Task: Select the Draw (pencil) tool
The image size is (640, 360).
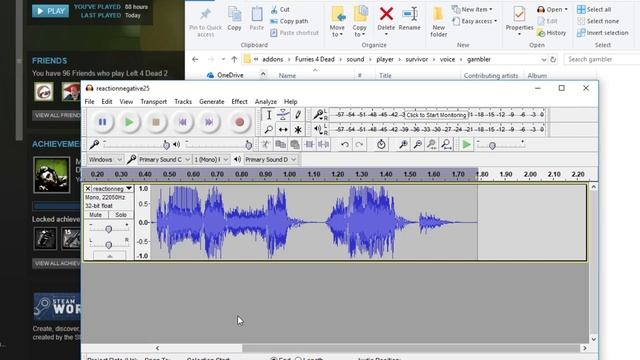Action: click(298, 115)
